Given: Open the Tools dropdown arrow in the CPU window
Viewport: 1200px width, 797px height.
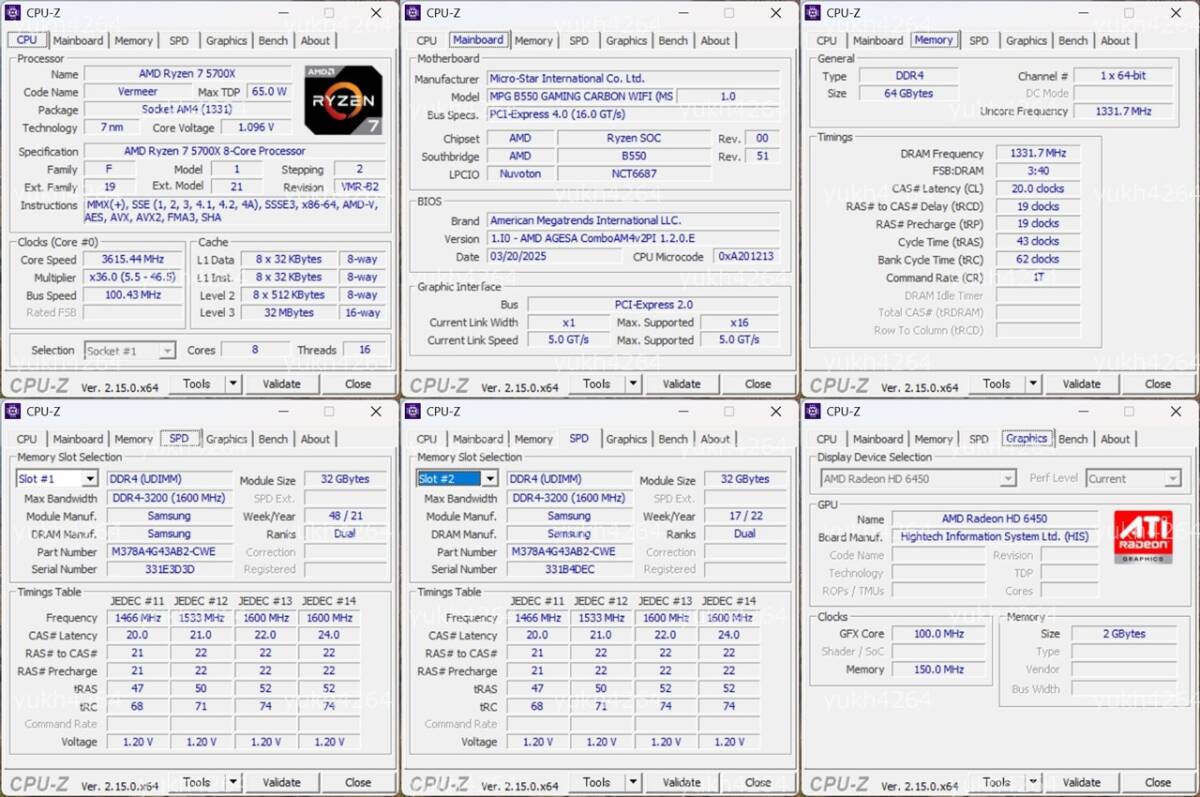Looking at the screenshot, I should (233, 384).
